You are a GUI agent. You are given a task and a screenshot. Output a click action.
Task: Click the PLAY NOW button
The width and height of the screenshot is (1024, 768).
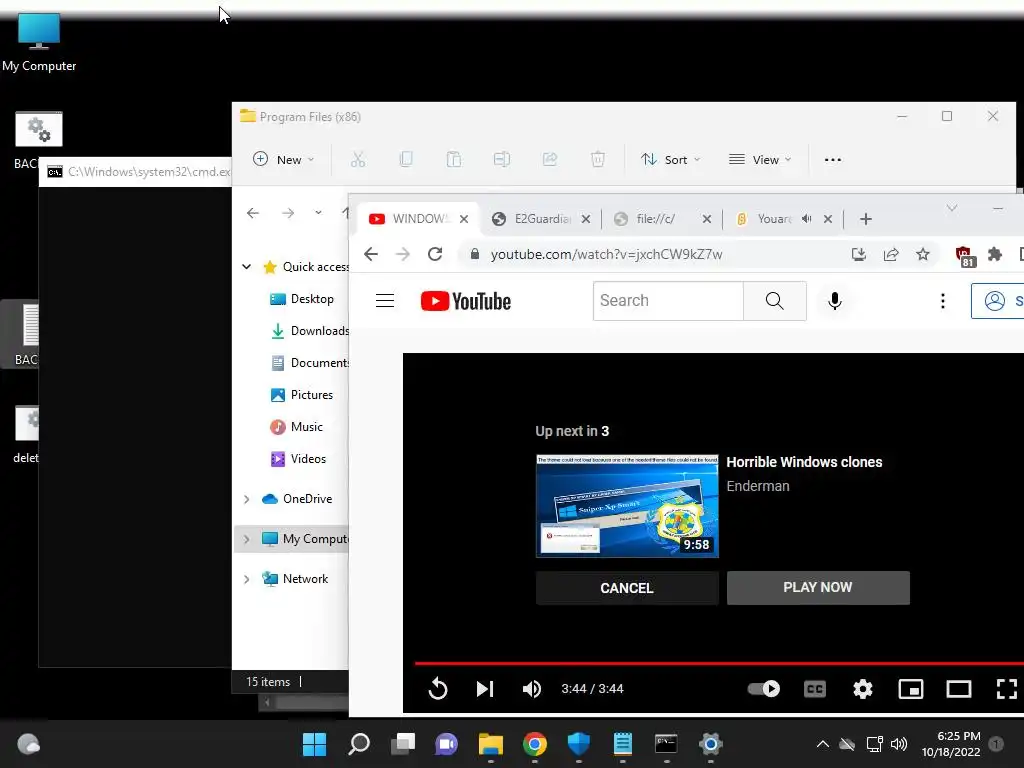pyautogui.click(x=818, y=587)
